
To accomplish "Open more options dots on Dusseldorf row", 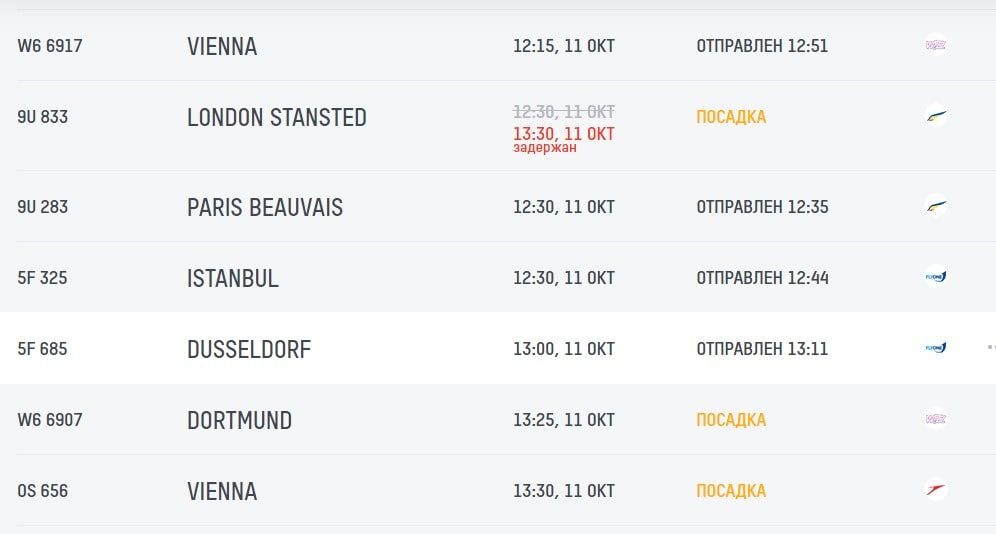I will (x=990, y=348).
